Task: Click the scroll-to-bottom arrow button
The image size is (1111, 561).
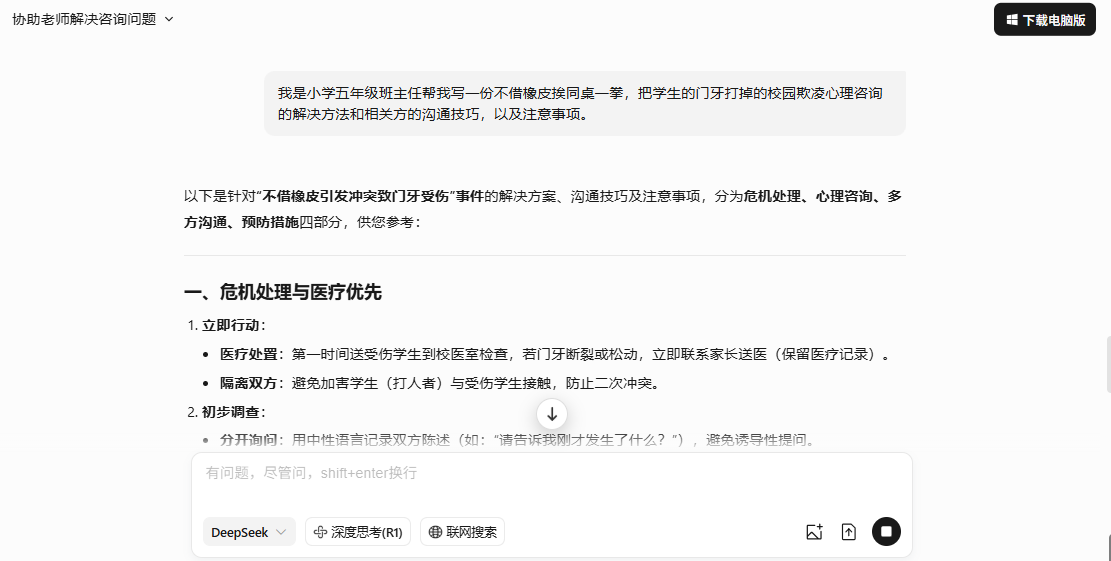Action: [x=552, y=414]
